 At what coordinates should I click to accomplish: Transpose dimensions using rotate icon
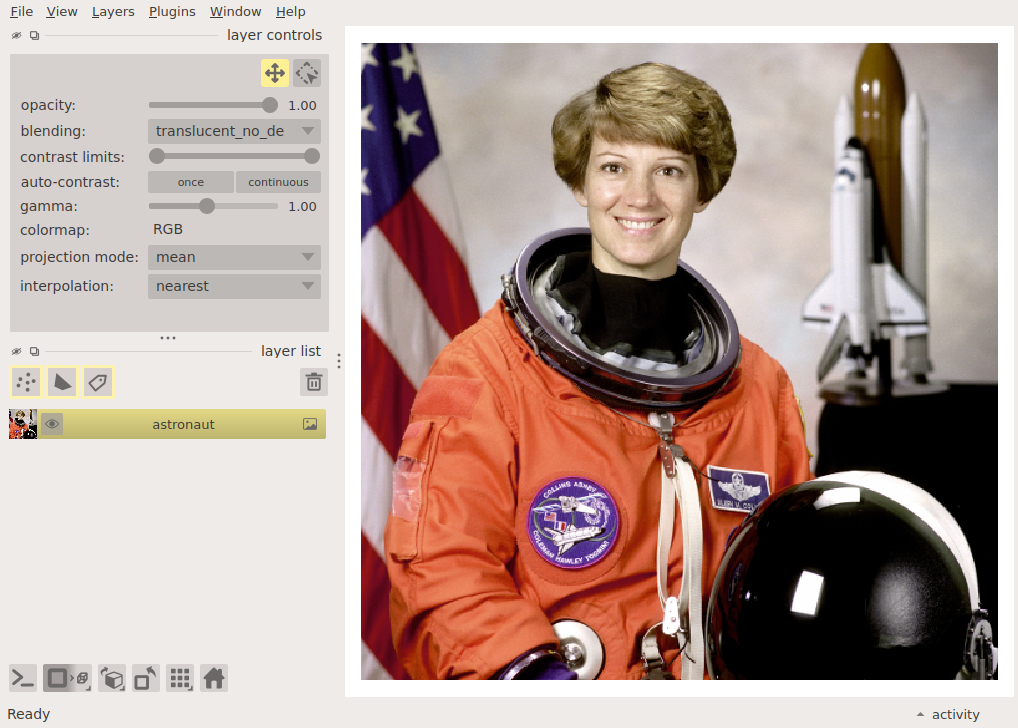coord(146,679)
